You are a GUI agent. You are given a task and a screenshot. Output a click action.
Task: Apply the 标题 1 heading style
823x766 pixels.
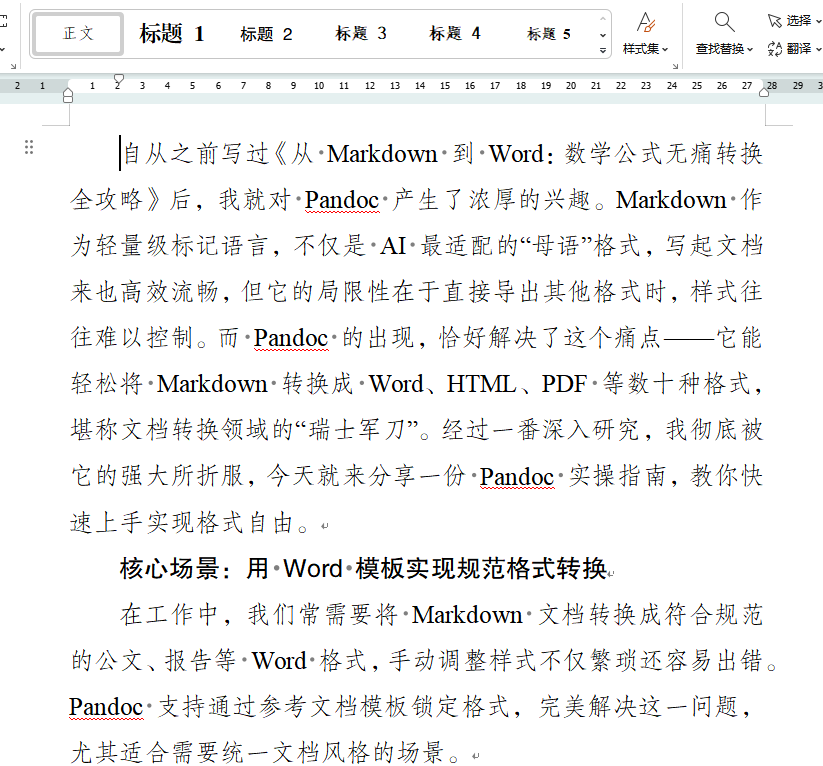tap(172, 34)
